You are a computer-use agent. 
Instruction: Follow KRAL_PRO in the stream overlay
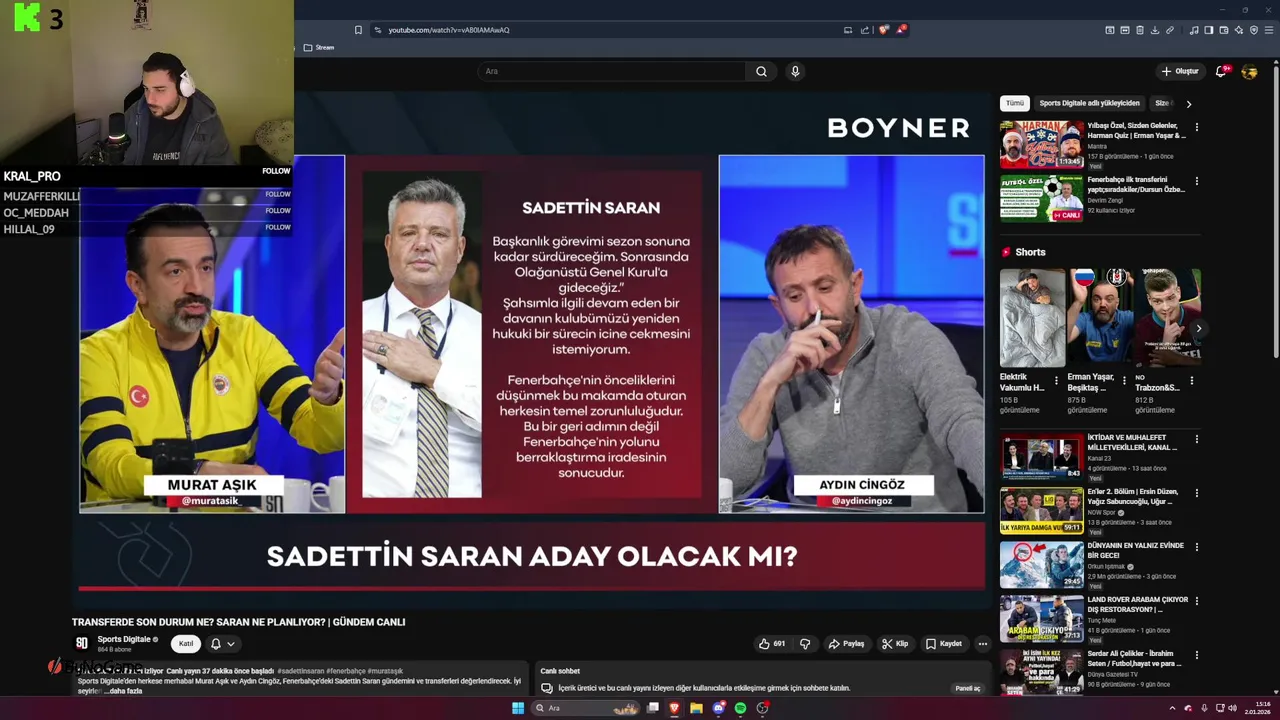276,171
